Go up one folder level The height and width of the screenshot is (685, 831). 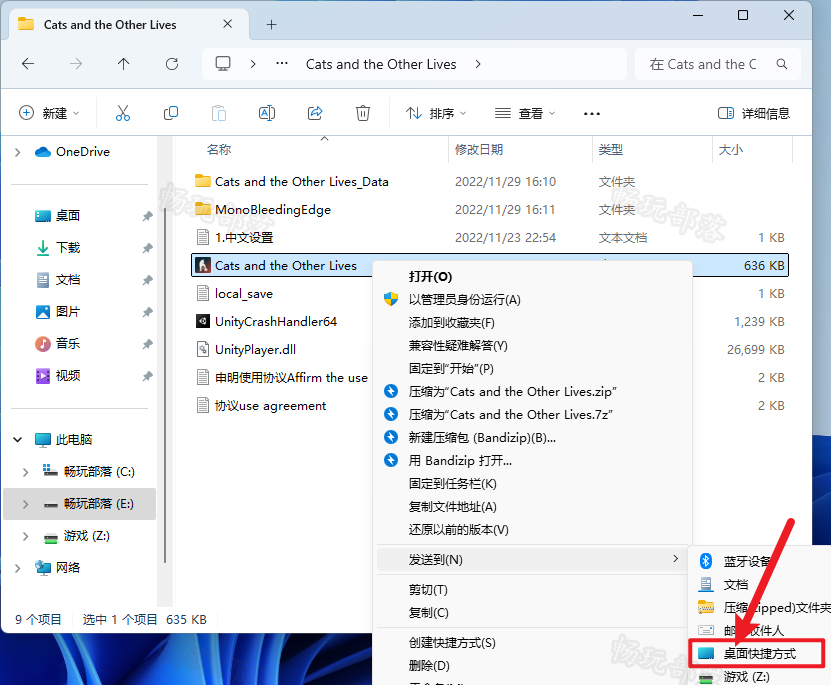click(x=123, y=64)
